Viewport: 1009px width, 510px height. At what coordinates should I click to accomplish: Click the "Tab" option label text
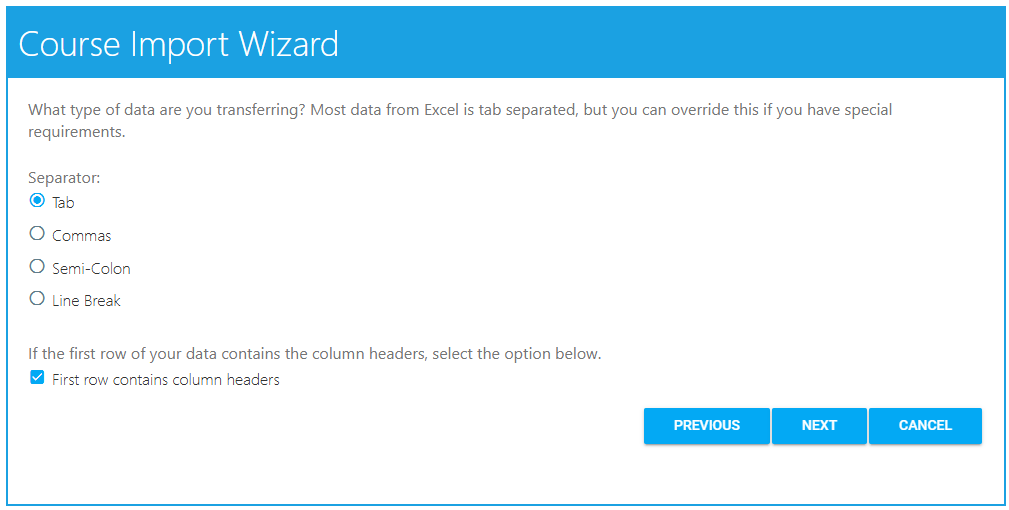click(63, 203)
